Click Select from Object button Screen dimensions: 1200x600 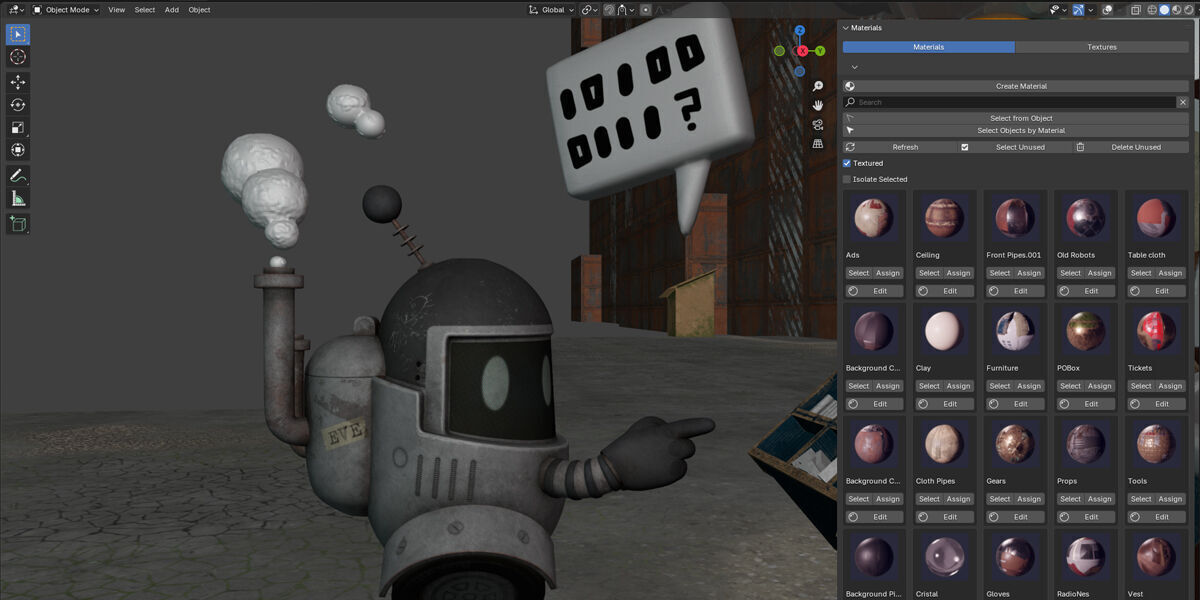1016,118
